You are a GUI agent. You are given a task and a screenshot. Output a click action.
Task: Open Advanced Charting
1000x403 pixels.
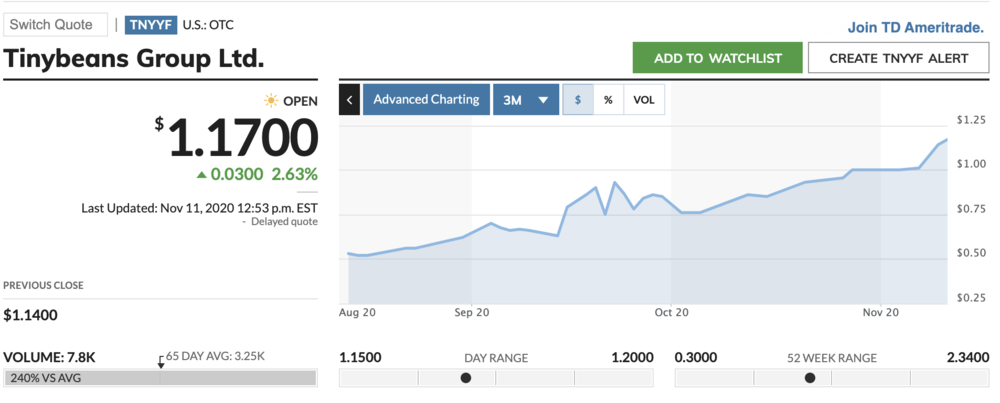point(425,100)
